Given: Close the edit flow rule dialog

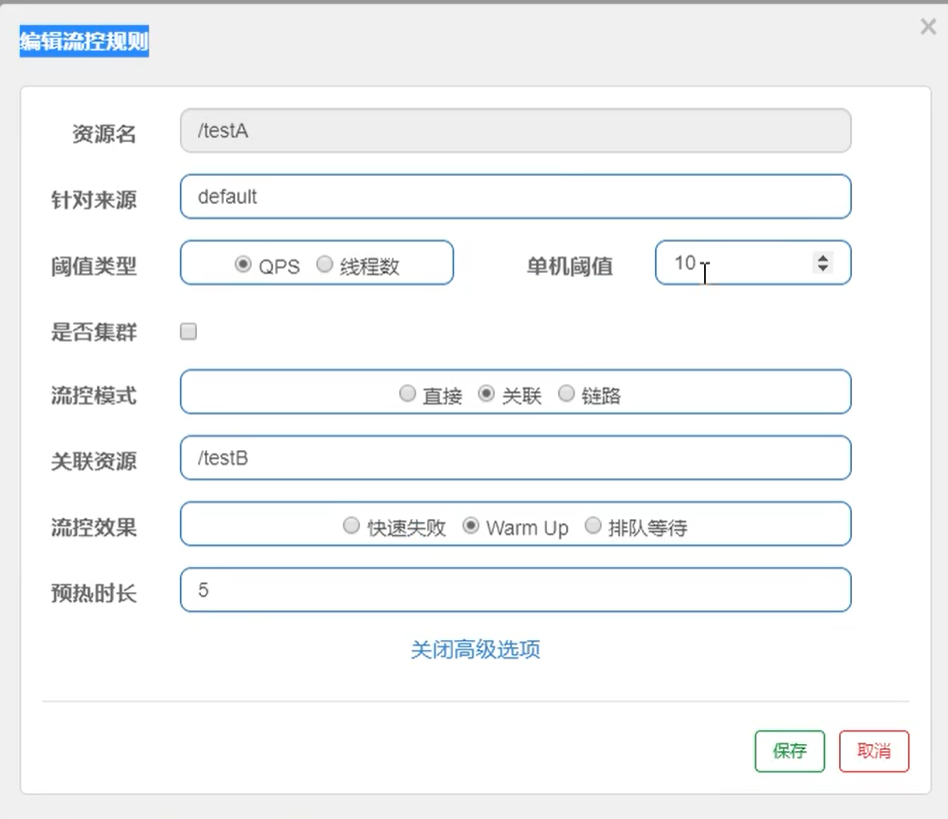Looking at the screenshot, I should 927,28.
